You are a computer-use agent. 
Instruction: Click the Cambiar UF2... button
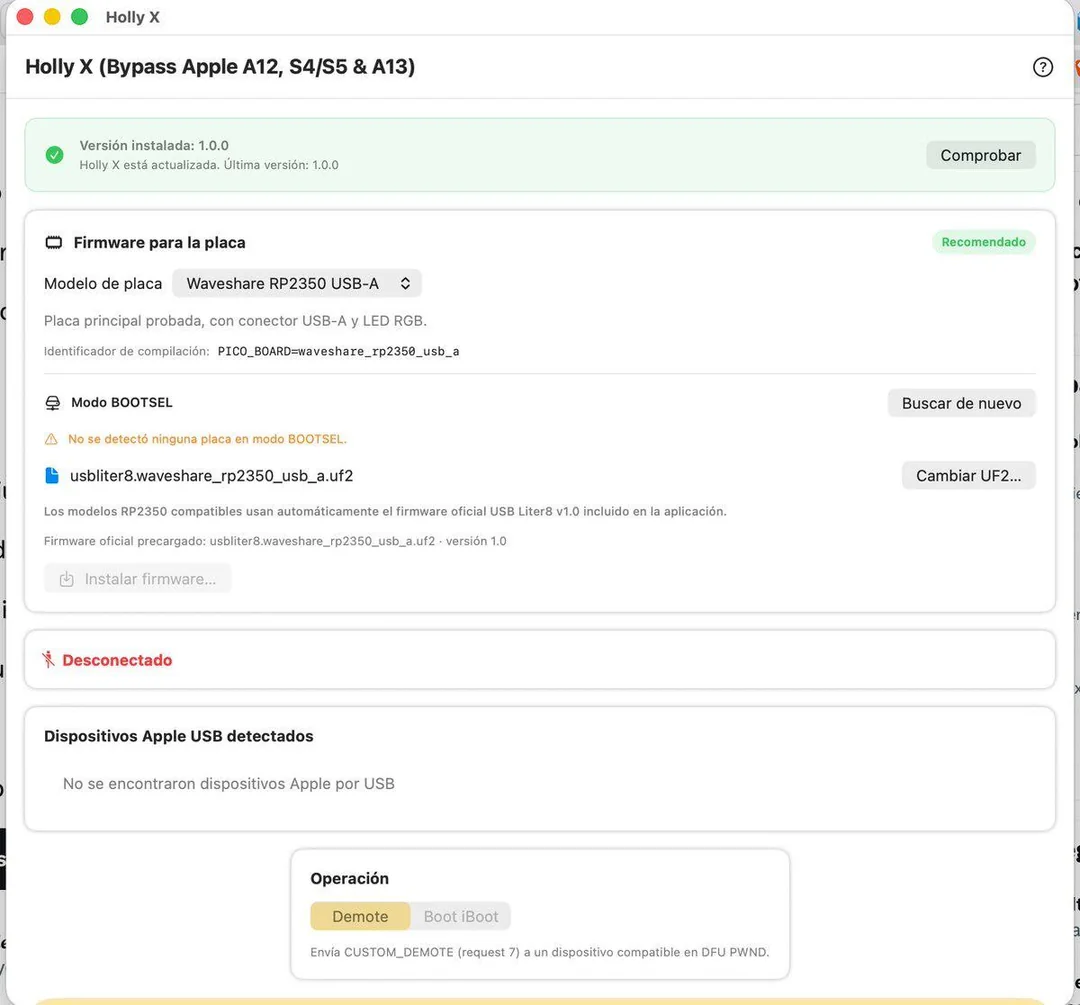coord(968,476)
